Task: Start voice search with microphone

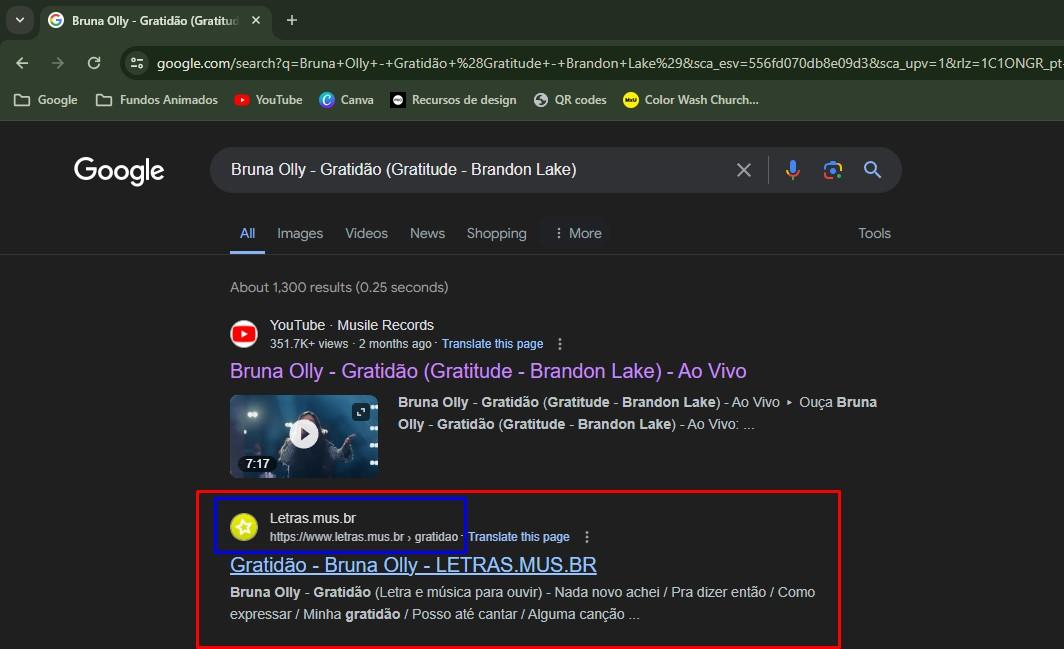Action: (x=793, y=170)
